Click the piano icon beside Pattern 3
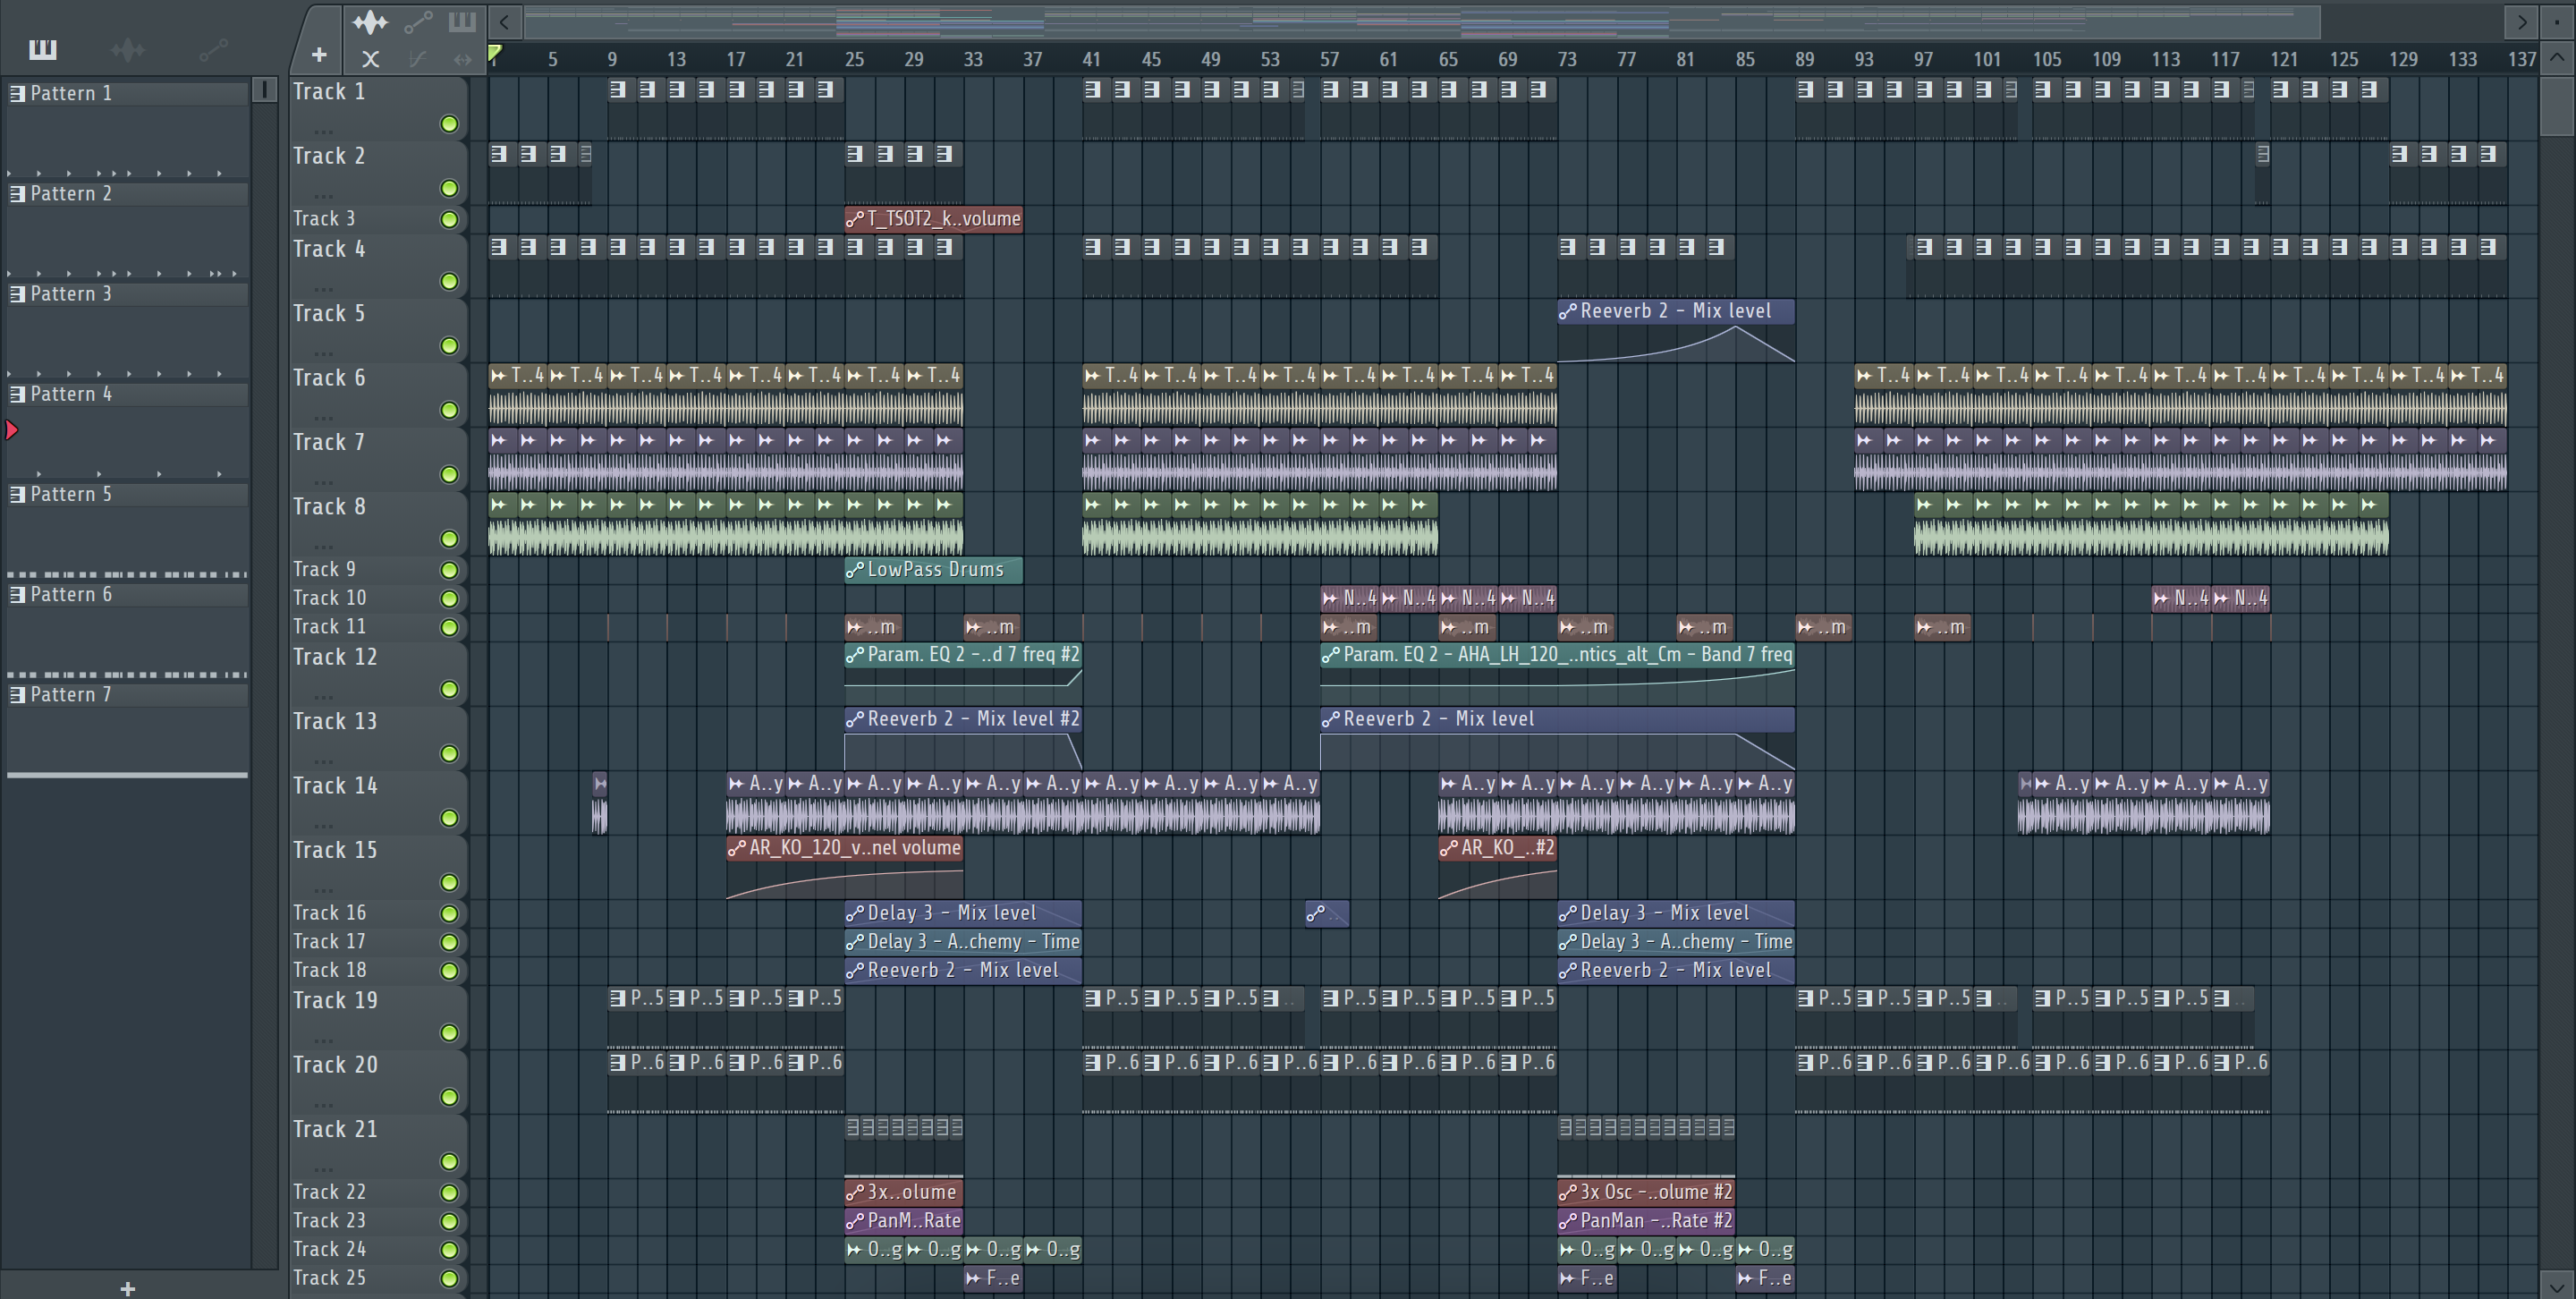This screenshot has width=2576, height=1299. click(17, 294)
